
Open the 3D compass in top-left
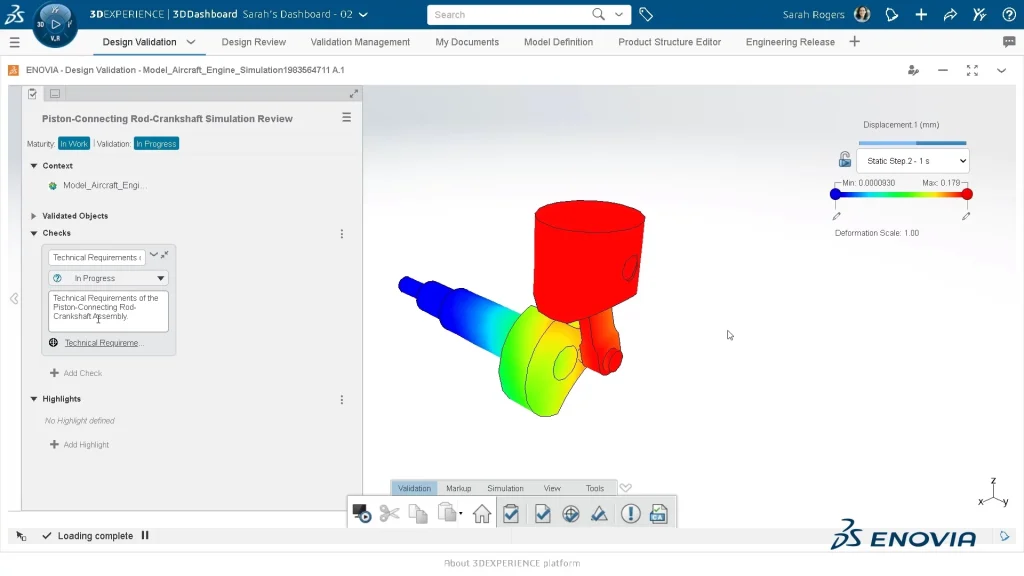tap(55, 23)
